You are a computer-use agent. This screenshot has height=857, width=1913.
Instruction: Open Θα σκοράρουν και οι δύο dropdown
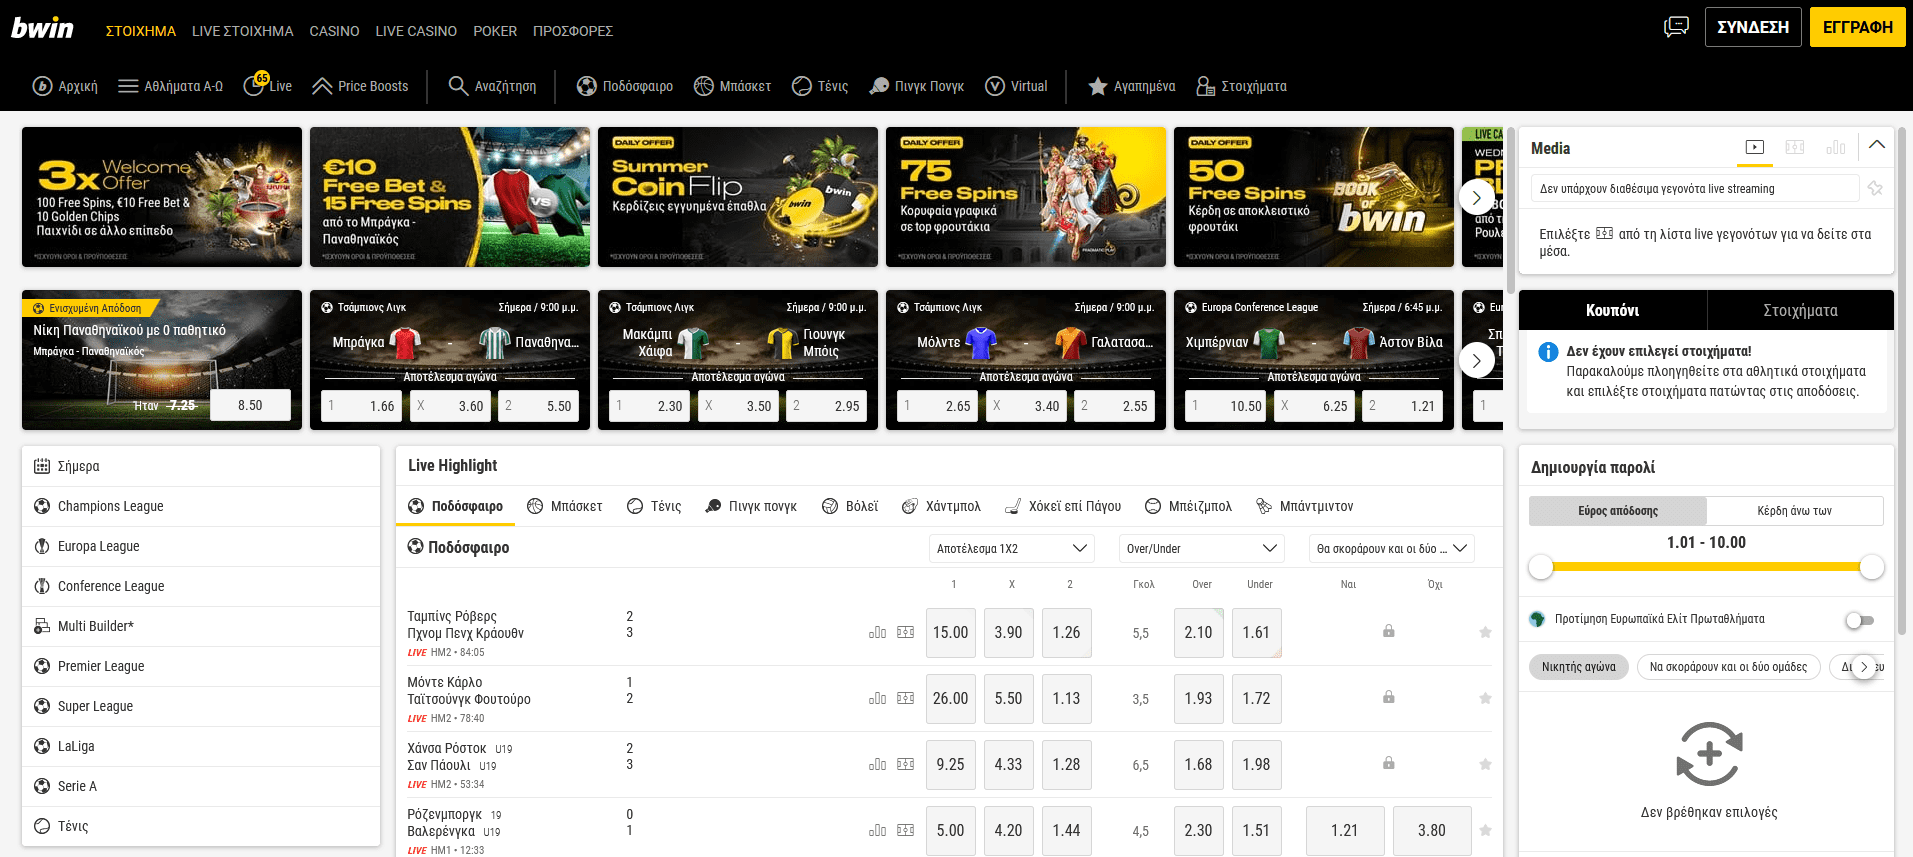coord(1391,548)
